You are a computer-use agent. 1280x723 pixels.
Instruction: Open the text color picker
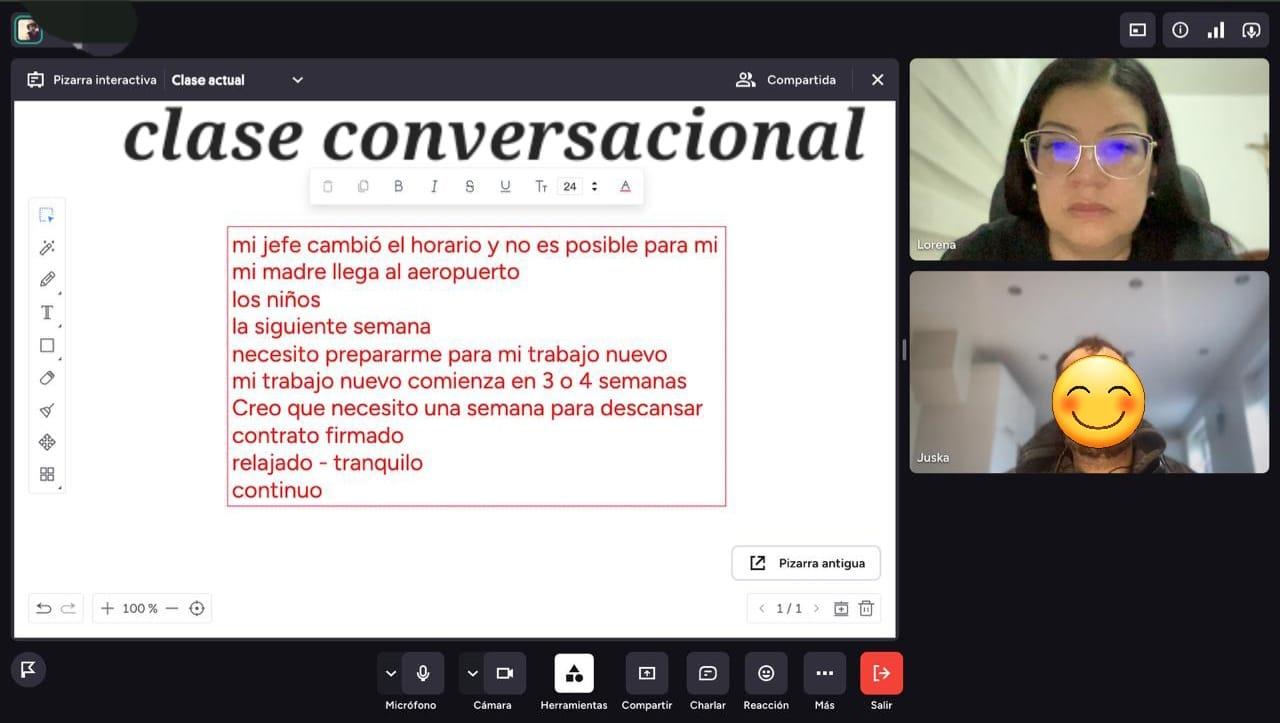pos(625,186)
